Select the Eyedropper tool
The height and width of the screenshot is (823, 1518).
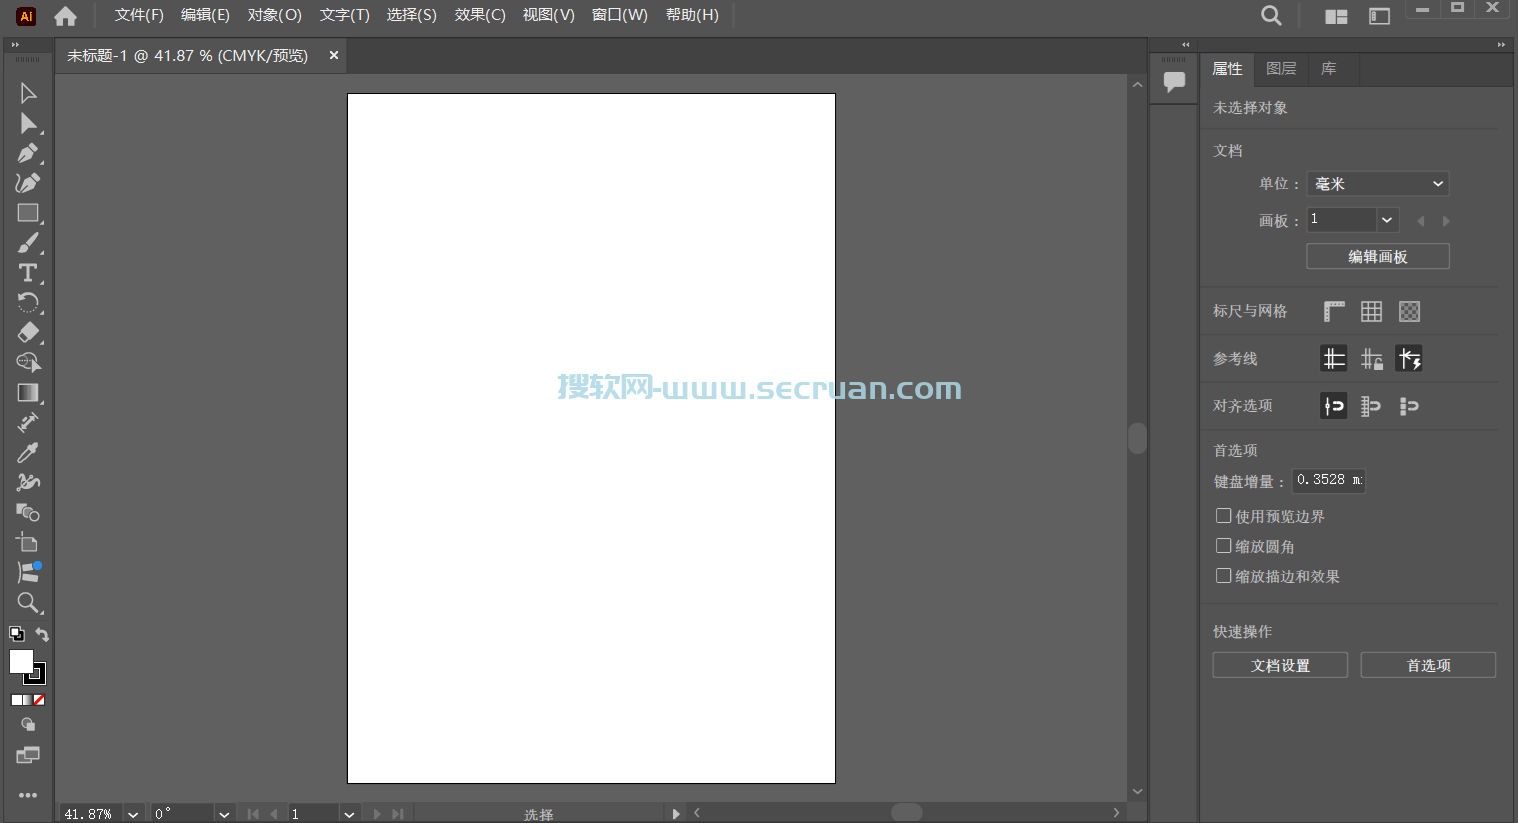28,453
